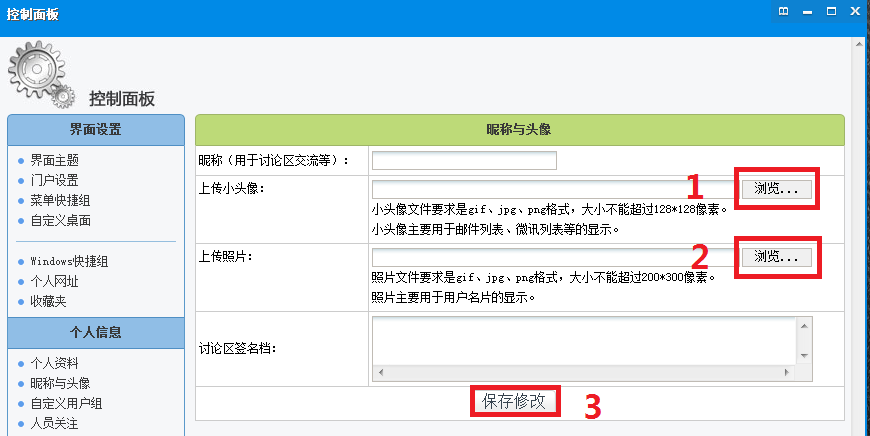
Task: Click scroll-up arrow of signature text area
Action: [x=802, y=327]
